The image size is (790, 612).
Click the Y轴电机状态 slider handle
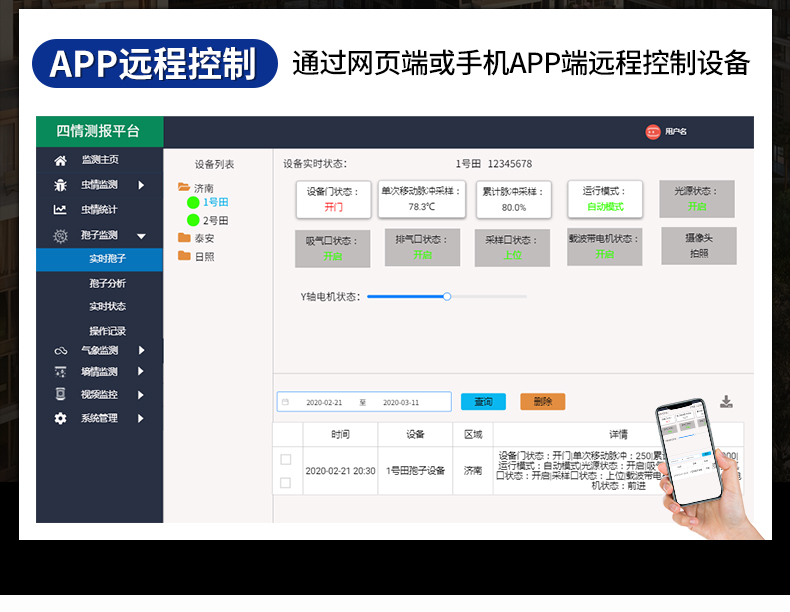[x=447, y=296]
